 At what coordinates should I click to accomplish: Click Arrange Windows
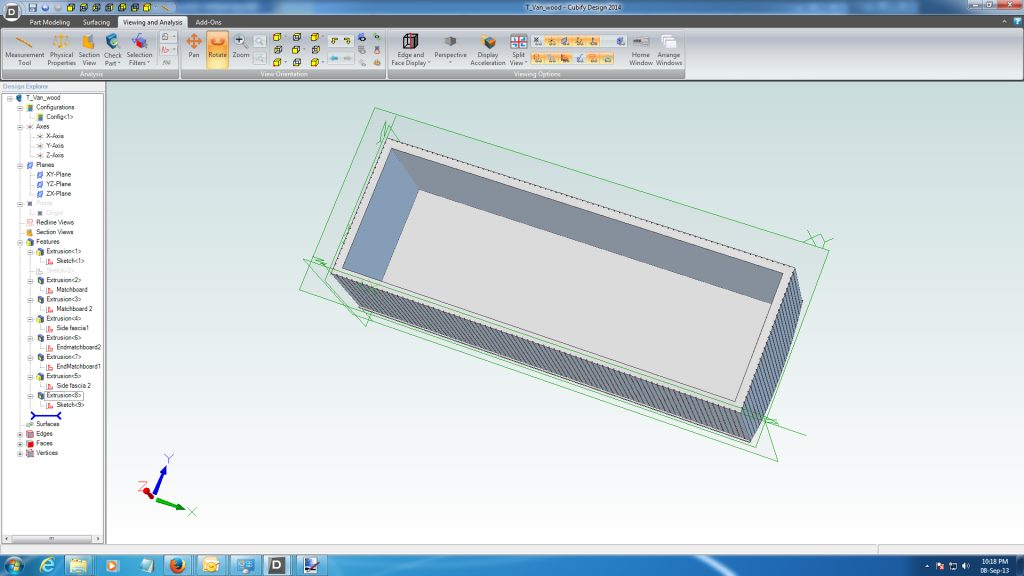click(x=668, y=48)
